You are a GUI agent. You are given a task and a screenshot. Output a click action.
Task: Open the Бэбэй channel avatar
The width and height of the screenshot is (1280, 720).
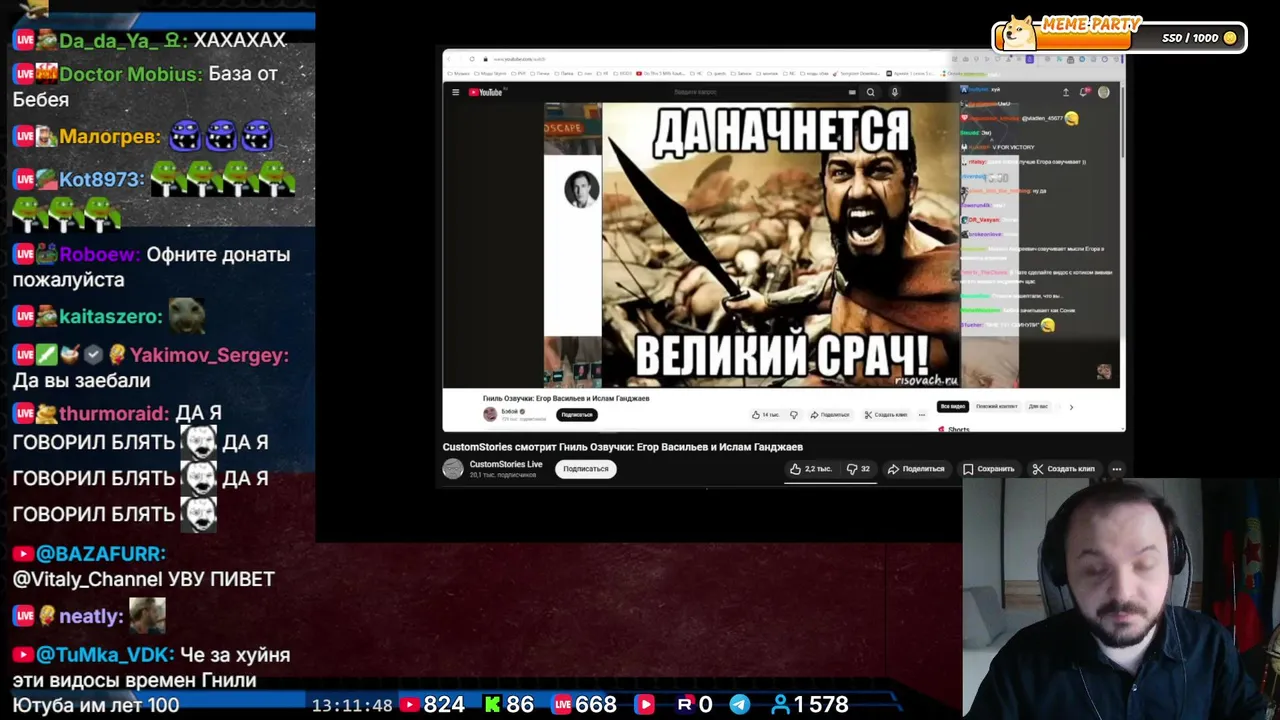tap(490, 414)
